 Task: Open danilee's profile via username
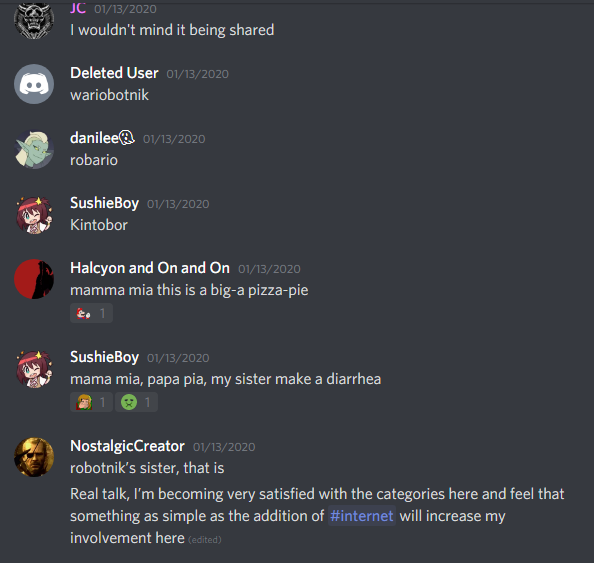point(94,138)
